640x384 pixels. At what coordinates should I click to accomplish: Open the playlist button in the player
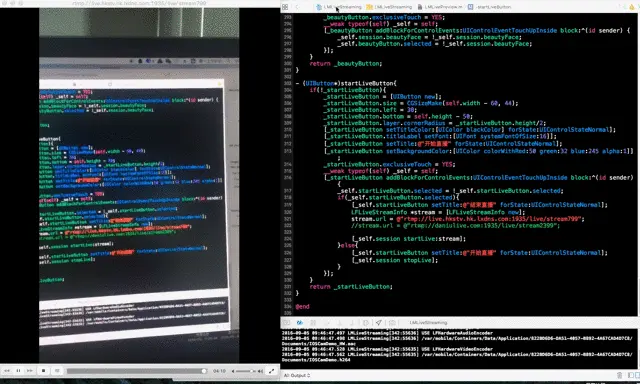(x=57, y=371)
